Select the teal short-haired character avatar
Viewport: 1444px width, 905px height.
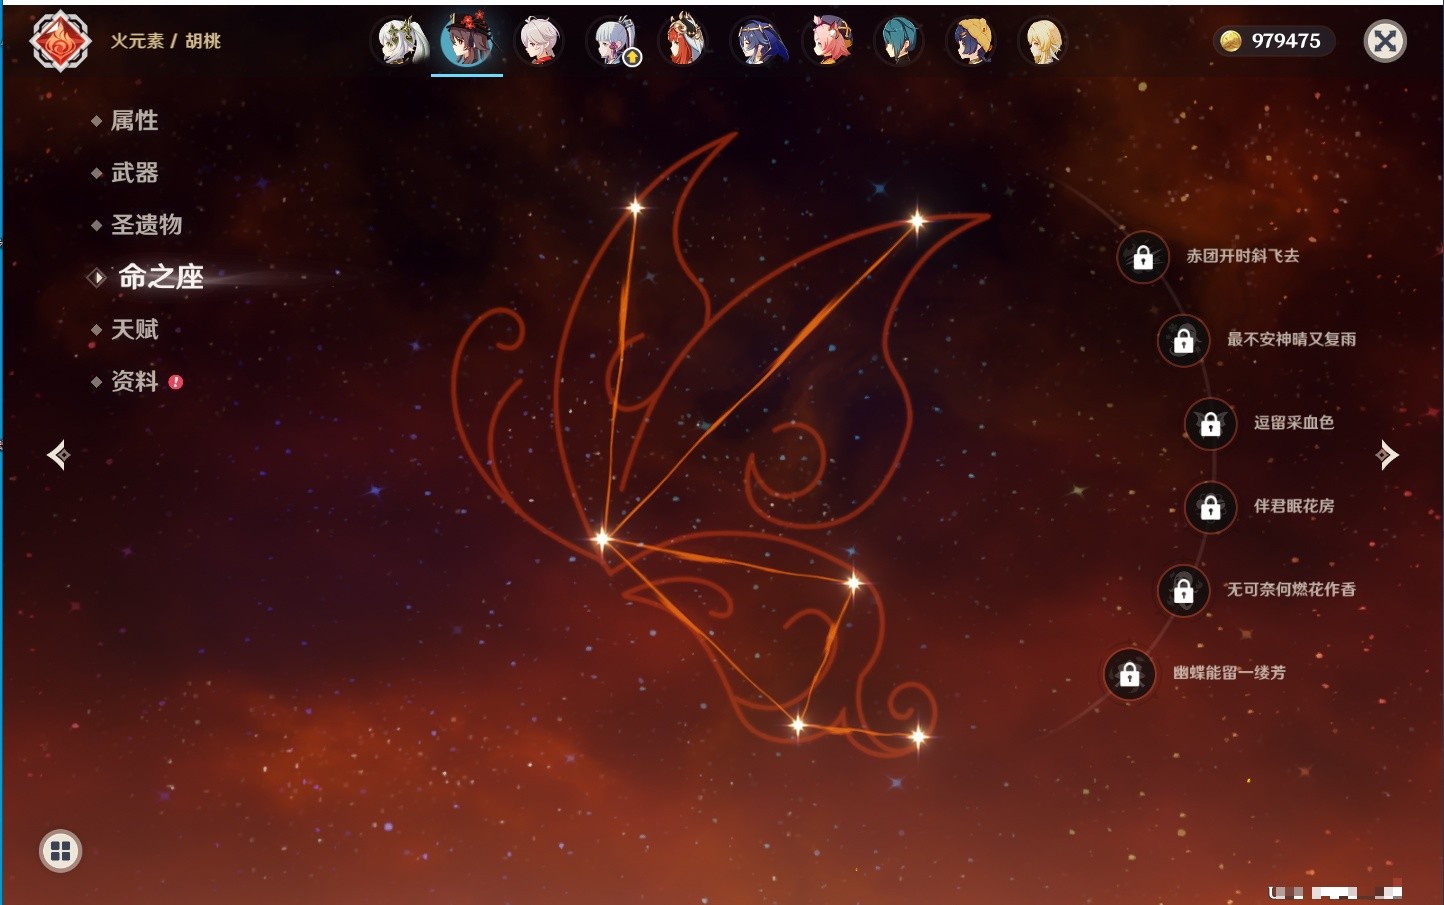click(x=899, y=41)
